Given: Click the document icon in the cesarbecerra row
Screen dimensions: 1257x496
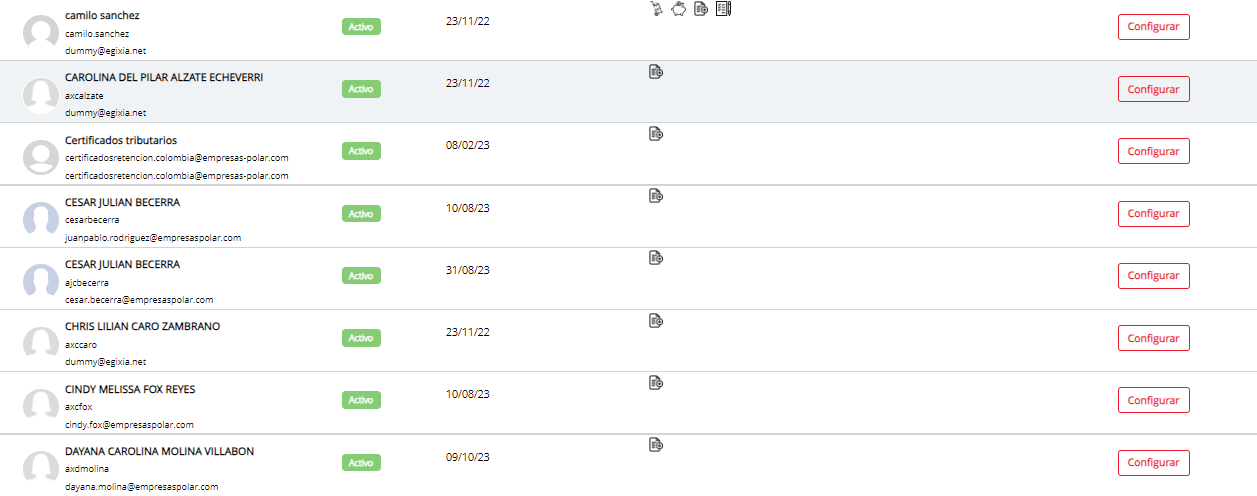Looking at the screenshot, I should [x=656, y=196].
